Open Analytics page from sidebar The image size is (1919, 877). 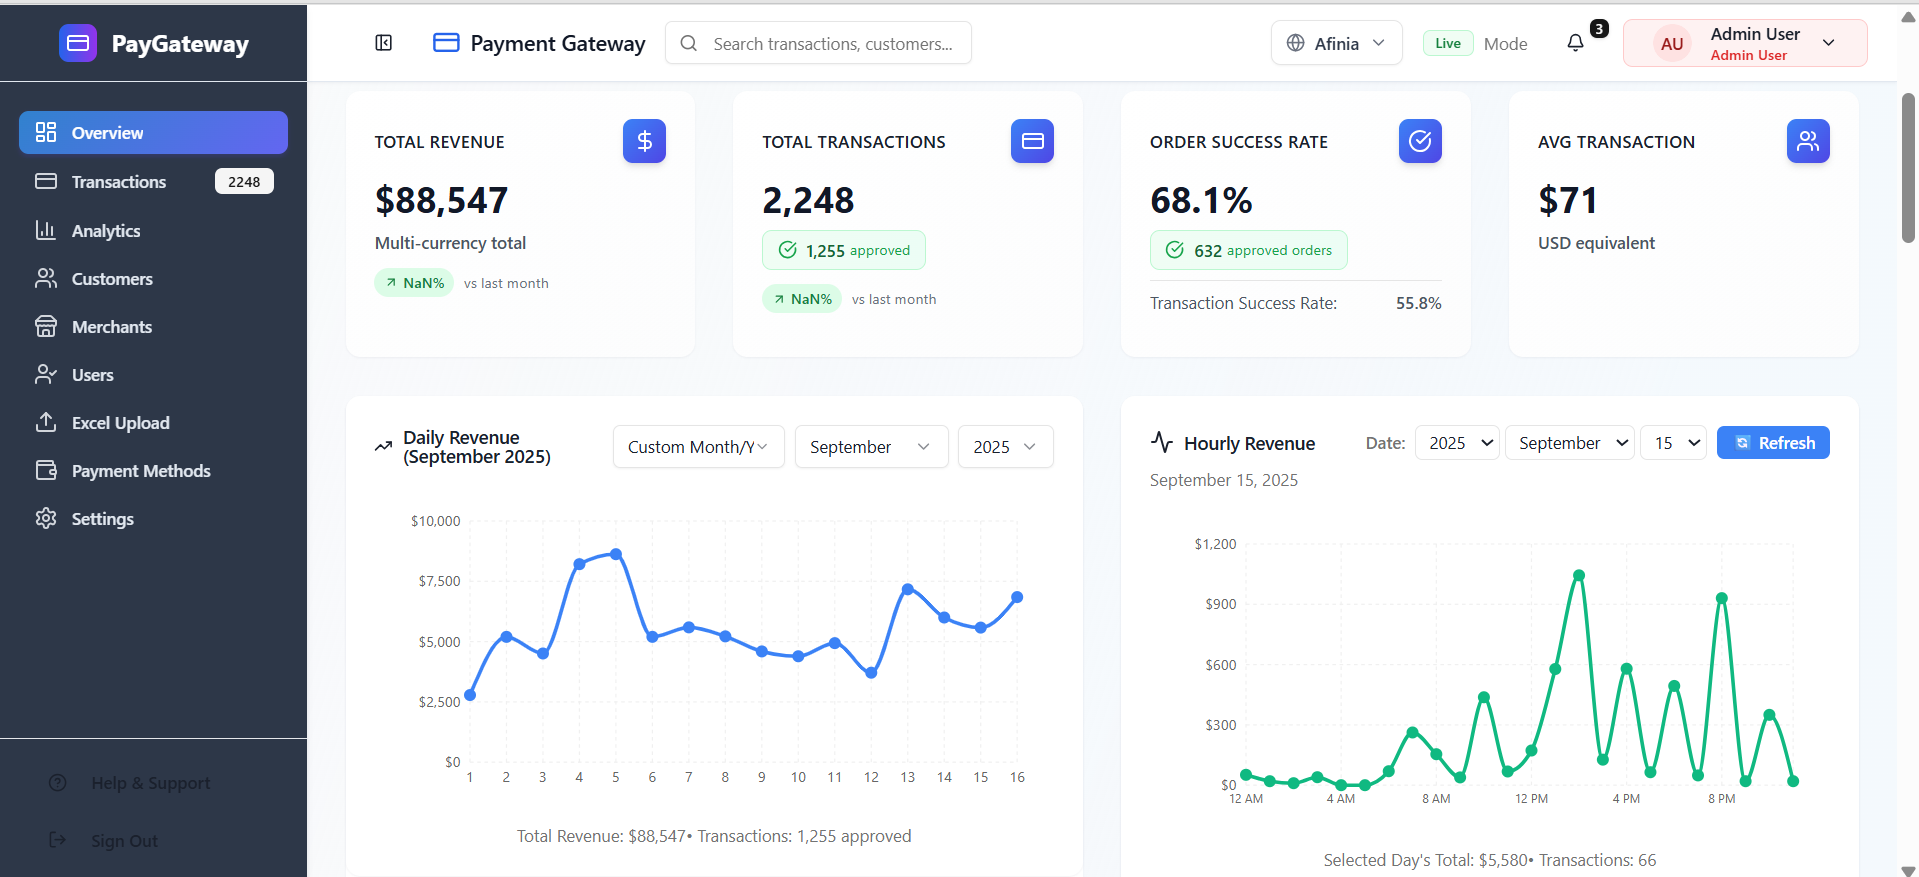[153, 230]
